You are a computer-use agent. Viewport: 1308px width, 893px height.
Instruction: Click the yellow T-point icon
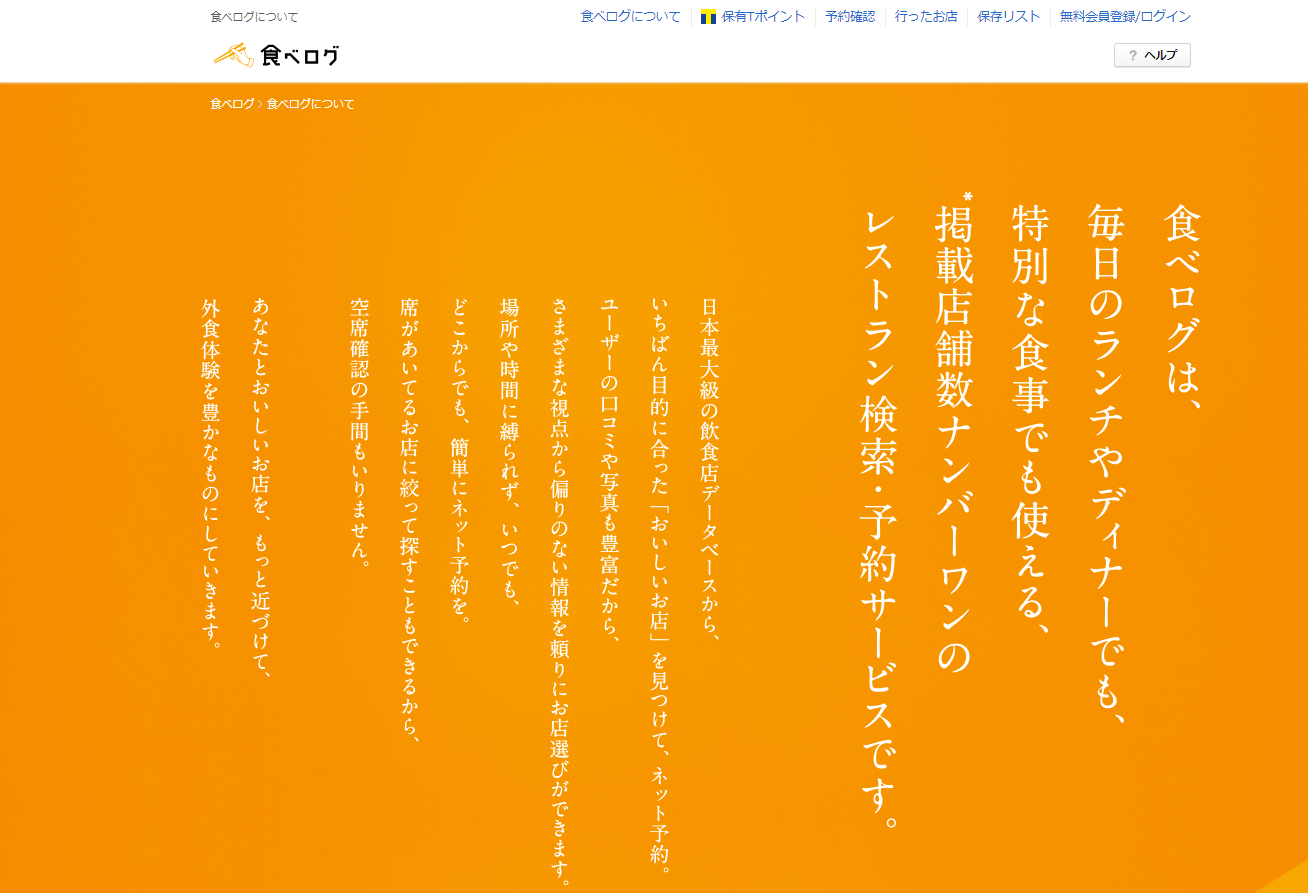pyautogui.click(x=708, y=17)
